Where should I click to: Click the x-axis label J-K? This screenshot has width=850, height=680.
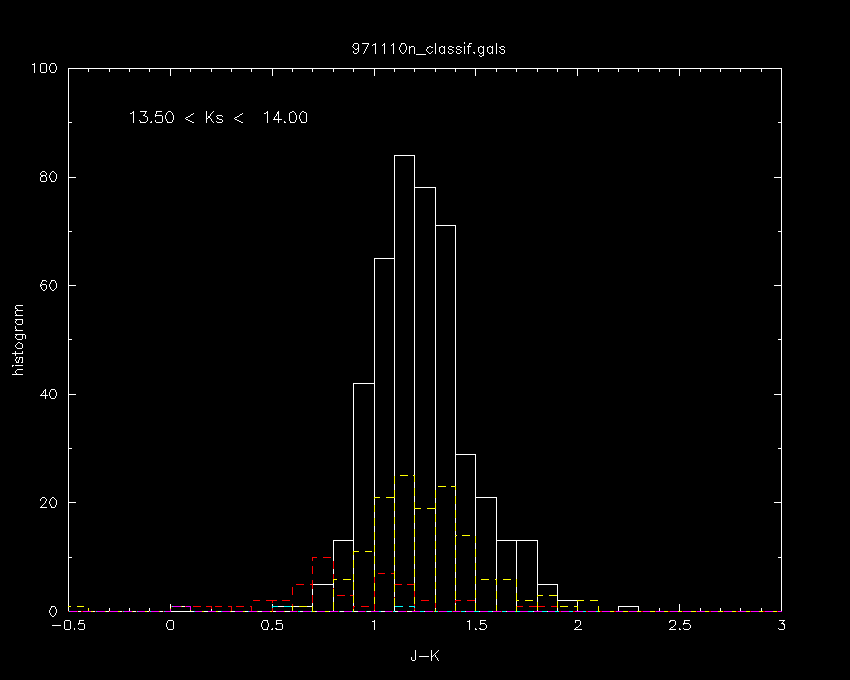click(x=424, y=656)
